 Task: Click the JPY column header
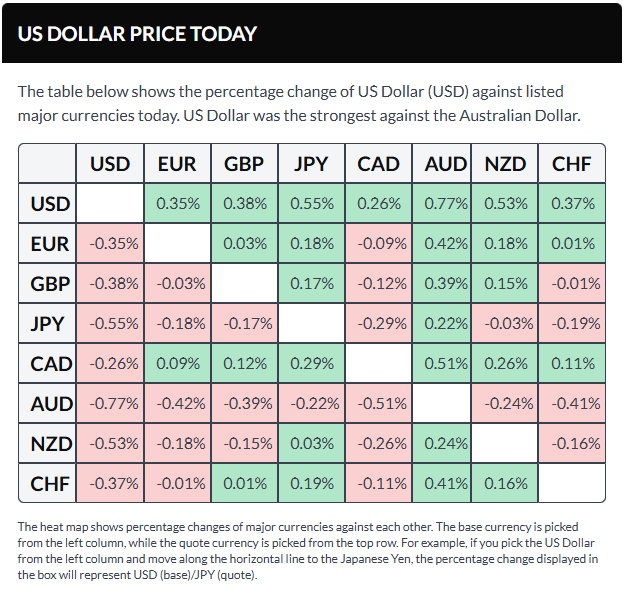click(311, 163)
